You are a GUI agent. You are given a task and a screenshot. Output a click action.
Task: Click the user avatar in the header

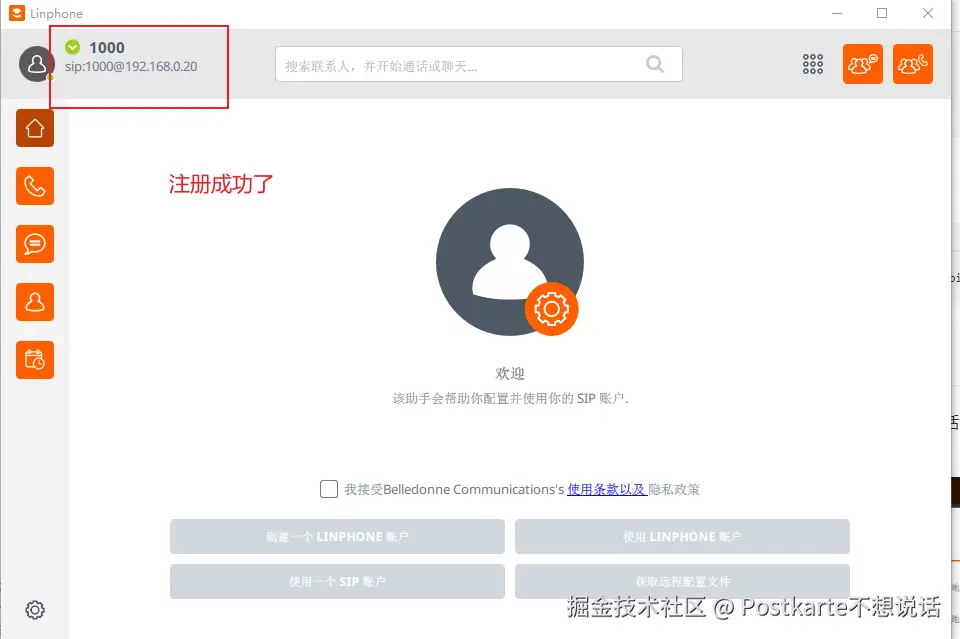[37, 64]
